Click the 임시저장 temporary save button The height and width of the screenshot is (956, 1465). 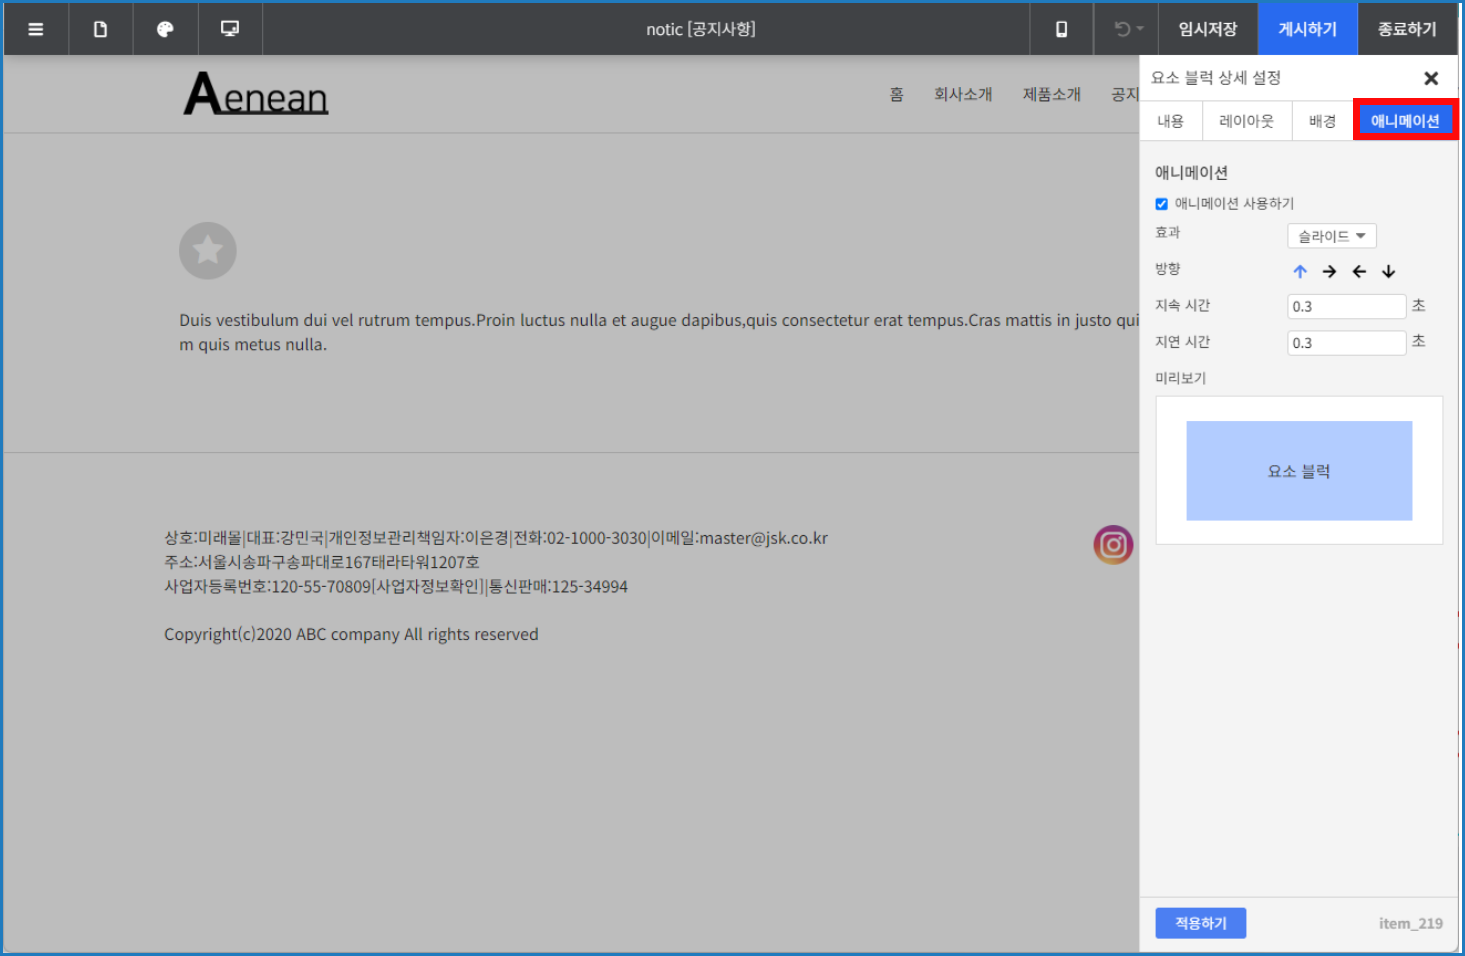point(1207,29)
